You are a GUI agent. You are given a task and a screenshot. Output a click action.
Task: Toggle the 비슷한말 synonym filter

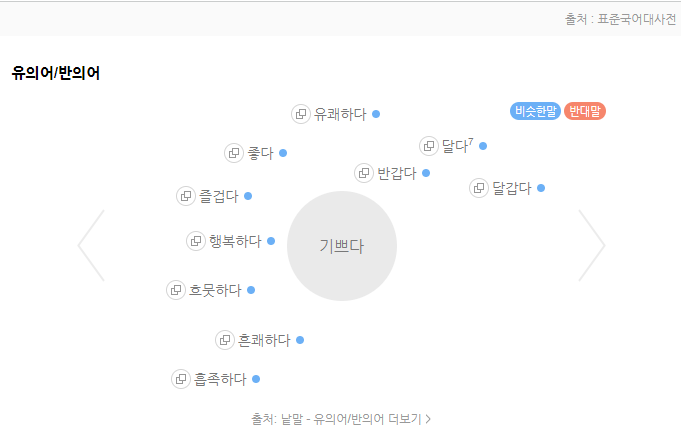click(x=535, y=112)
